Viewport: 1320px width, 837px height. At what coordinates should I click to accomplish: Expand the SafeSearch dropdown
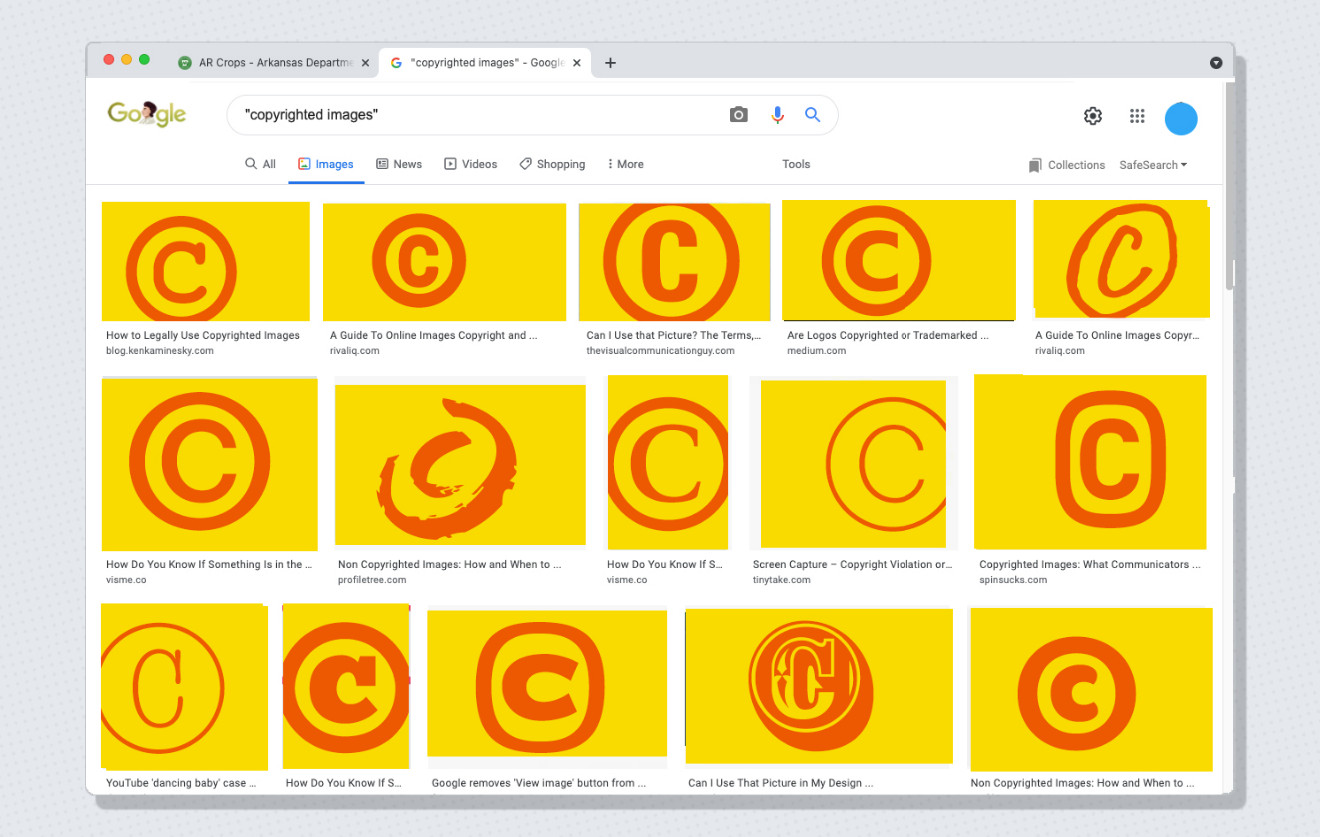tap(1153, 165)
